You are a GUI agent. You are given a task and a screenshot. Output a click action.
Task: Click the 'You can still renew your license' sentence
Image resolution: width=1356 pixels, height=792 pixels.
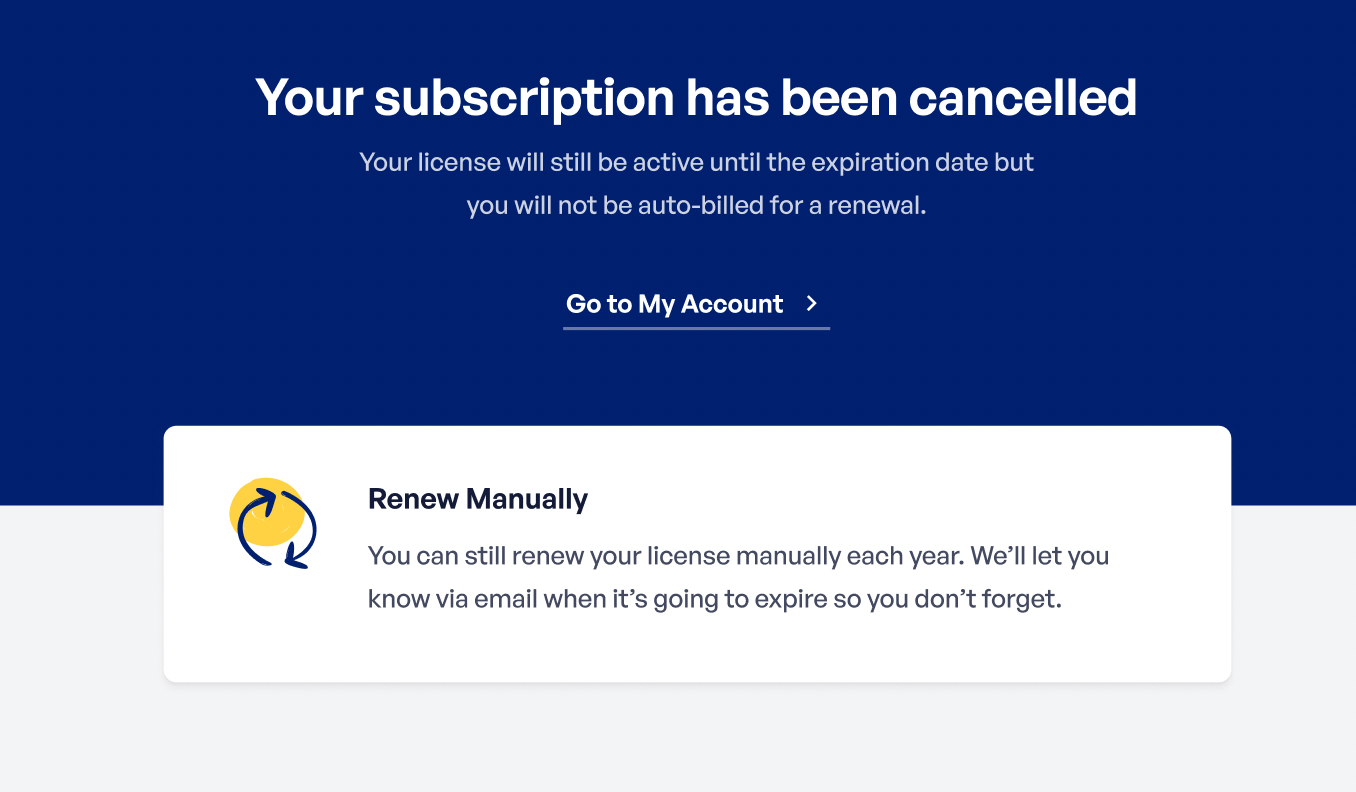(738, 556)
